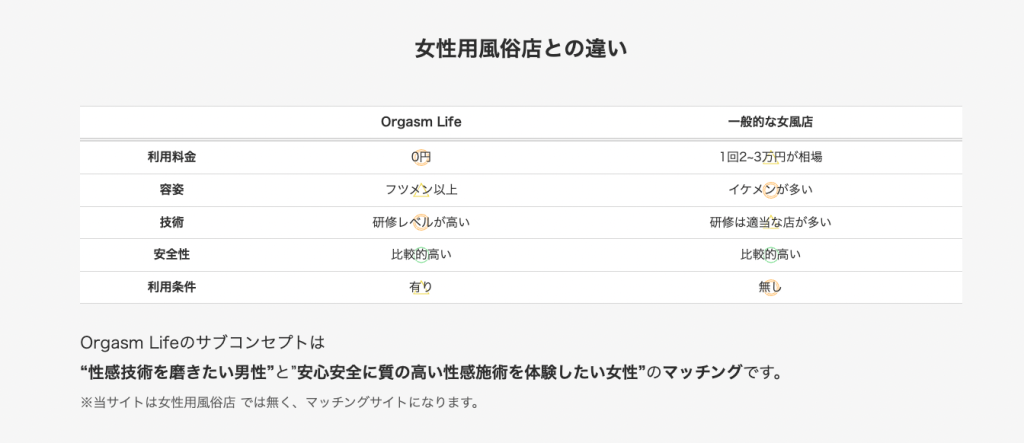This screenshot has width=1024, height=443.
Task: Click the ※当サイトは女性用風俗店 footnote
Action: point(279,404)
